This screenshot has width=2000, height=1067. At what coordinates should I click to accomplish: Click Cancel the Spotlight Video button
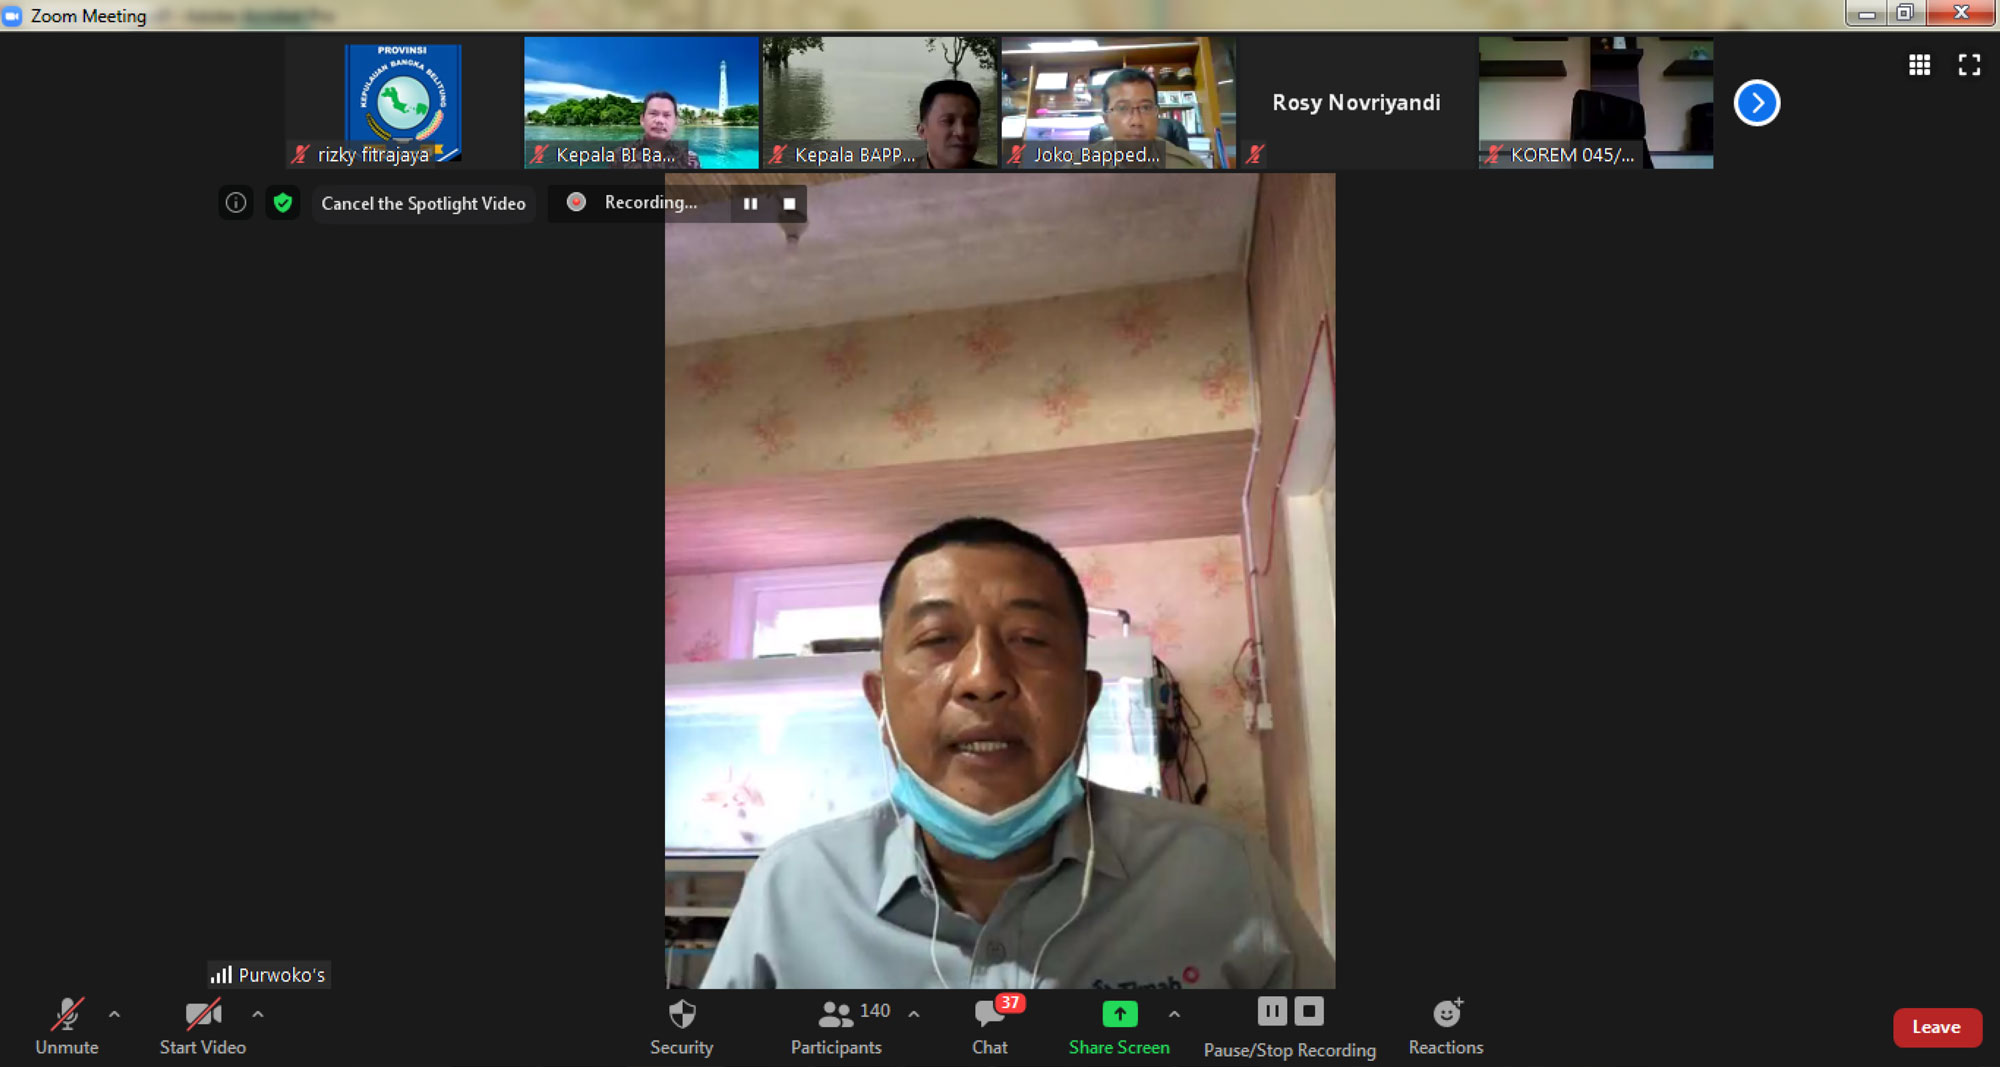(x=423, y=203)
